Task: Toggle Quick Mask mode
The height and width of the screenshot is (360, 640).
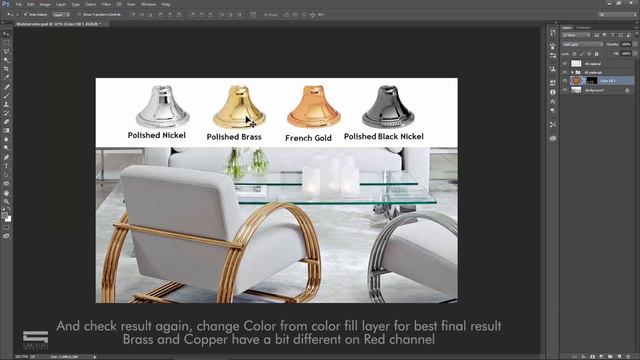Action: tap(6, 227)
